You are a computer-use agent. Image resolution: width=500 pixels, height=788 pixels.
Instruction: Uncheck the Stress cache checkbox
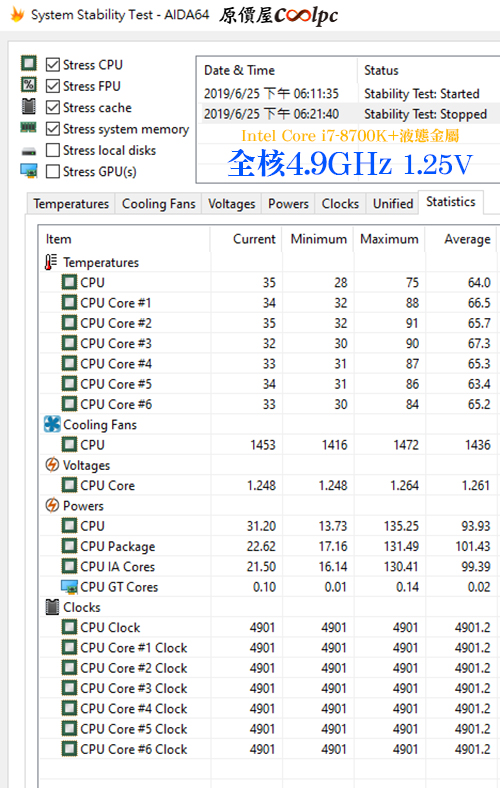[52, 108]
